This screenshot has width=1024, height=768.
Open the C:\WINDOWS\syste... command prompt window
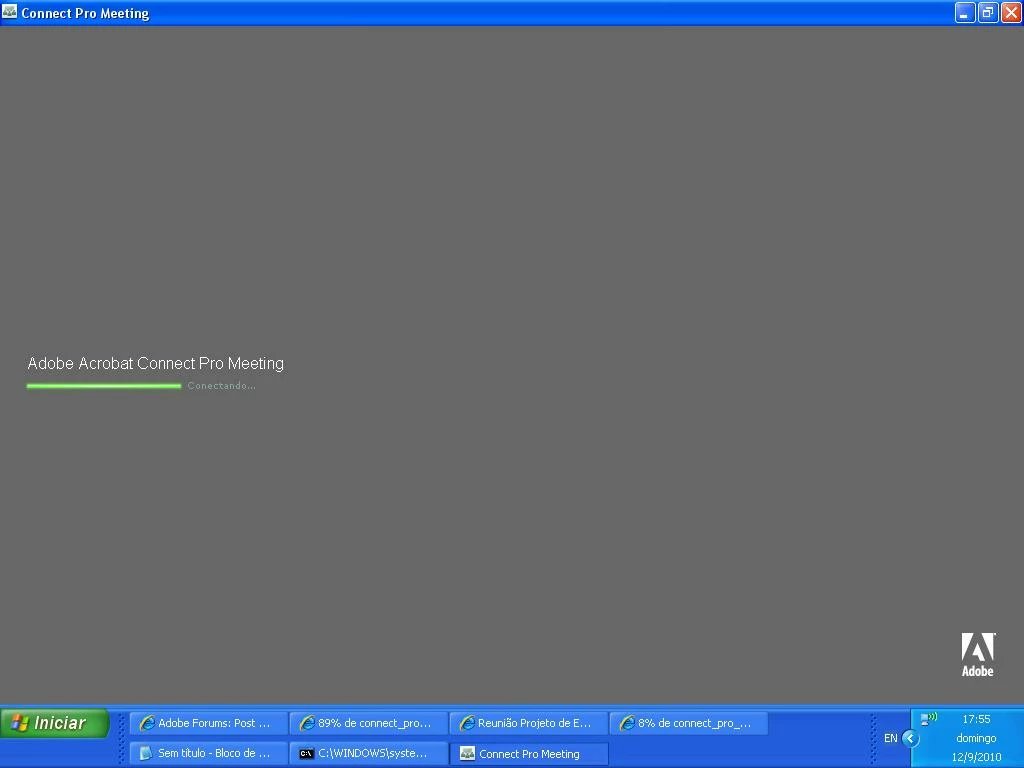369,753
